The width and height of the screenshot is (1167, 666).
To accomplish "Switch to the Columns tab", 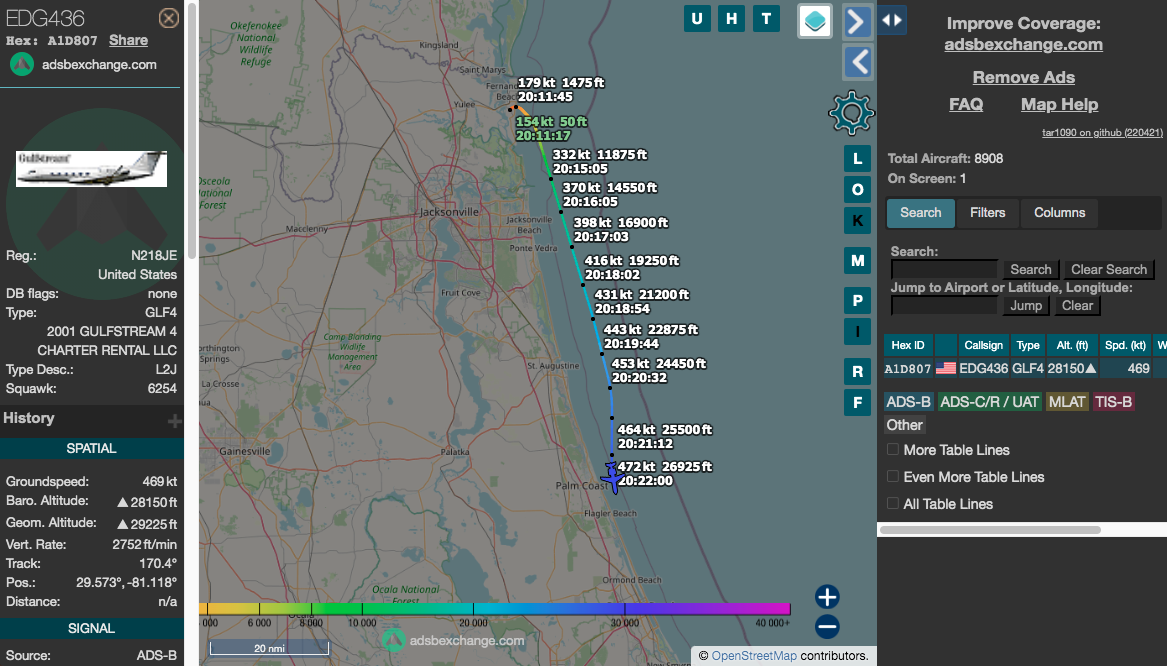I will tap(1059, 213).
